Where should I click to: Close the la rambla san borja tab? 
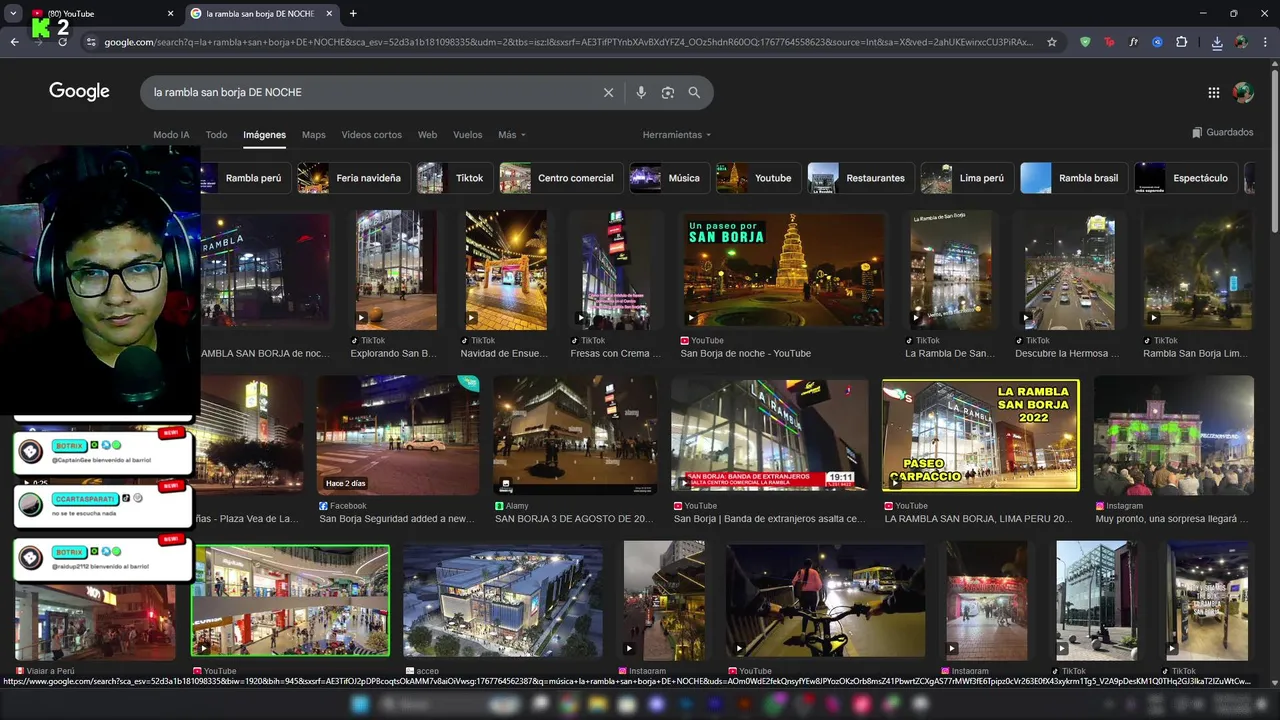(330, 14)
